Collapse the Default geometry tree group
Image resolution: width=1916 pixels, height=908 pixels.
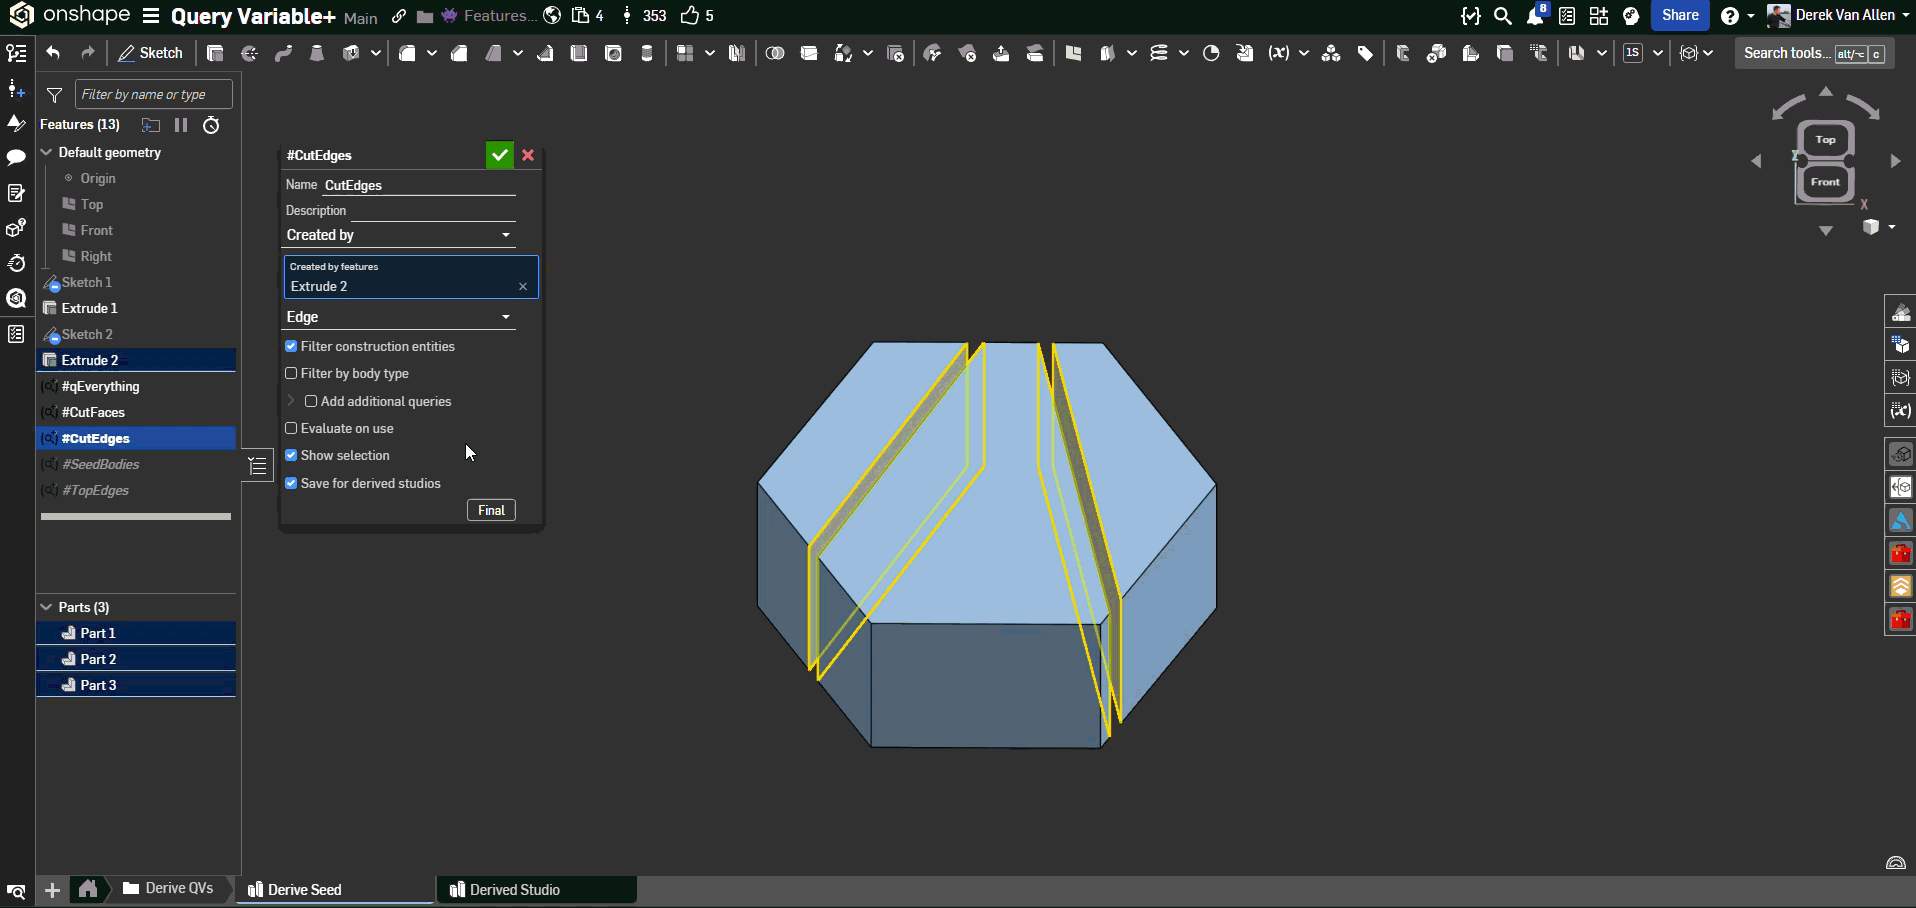click(46, 152)
